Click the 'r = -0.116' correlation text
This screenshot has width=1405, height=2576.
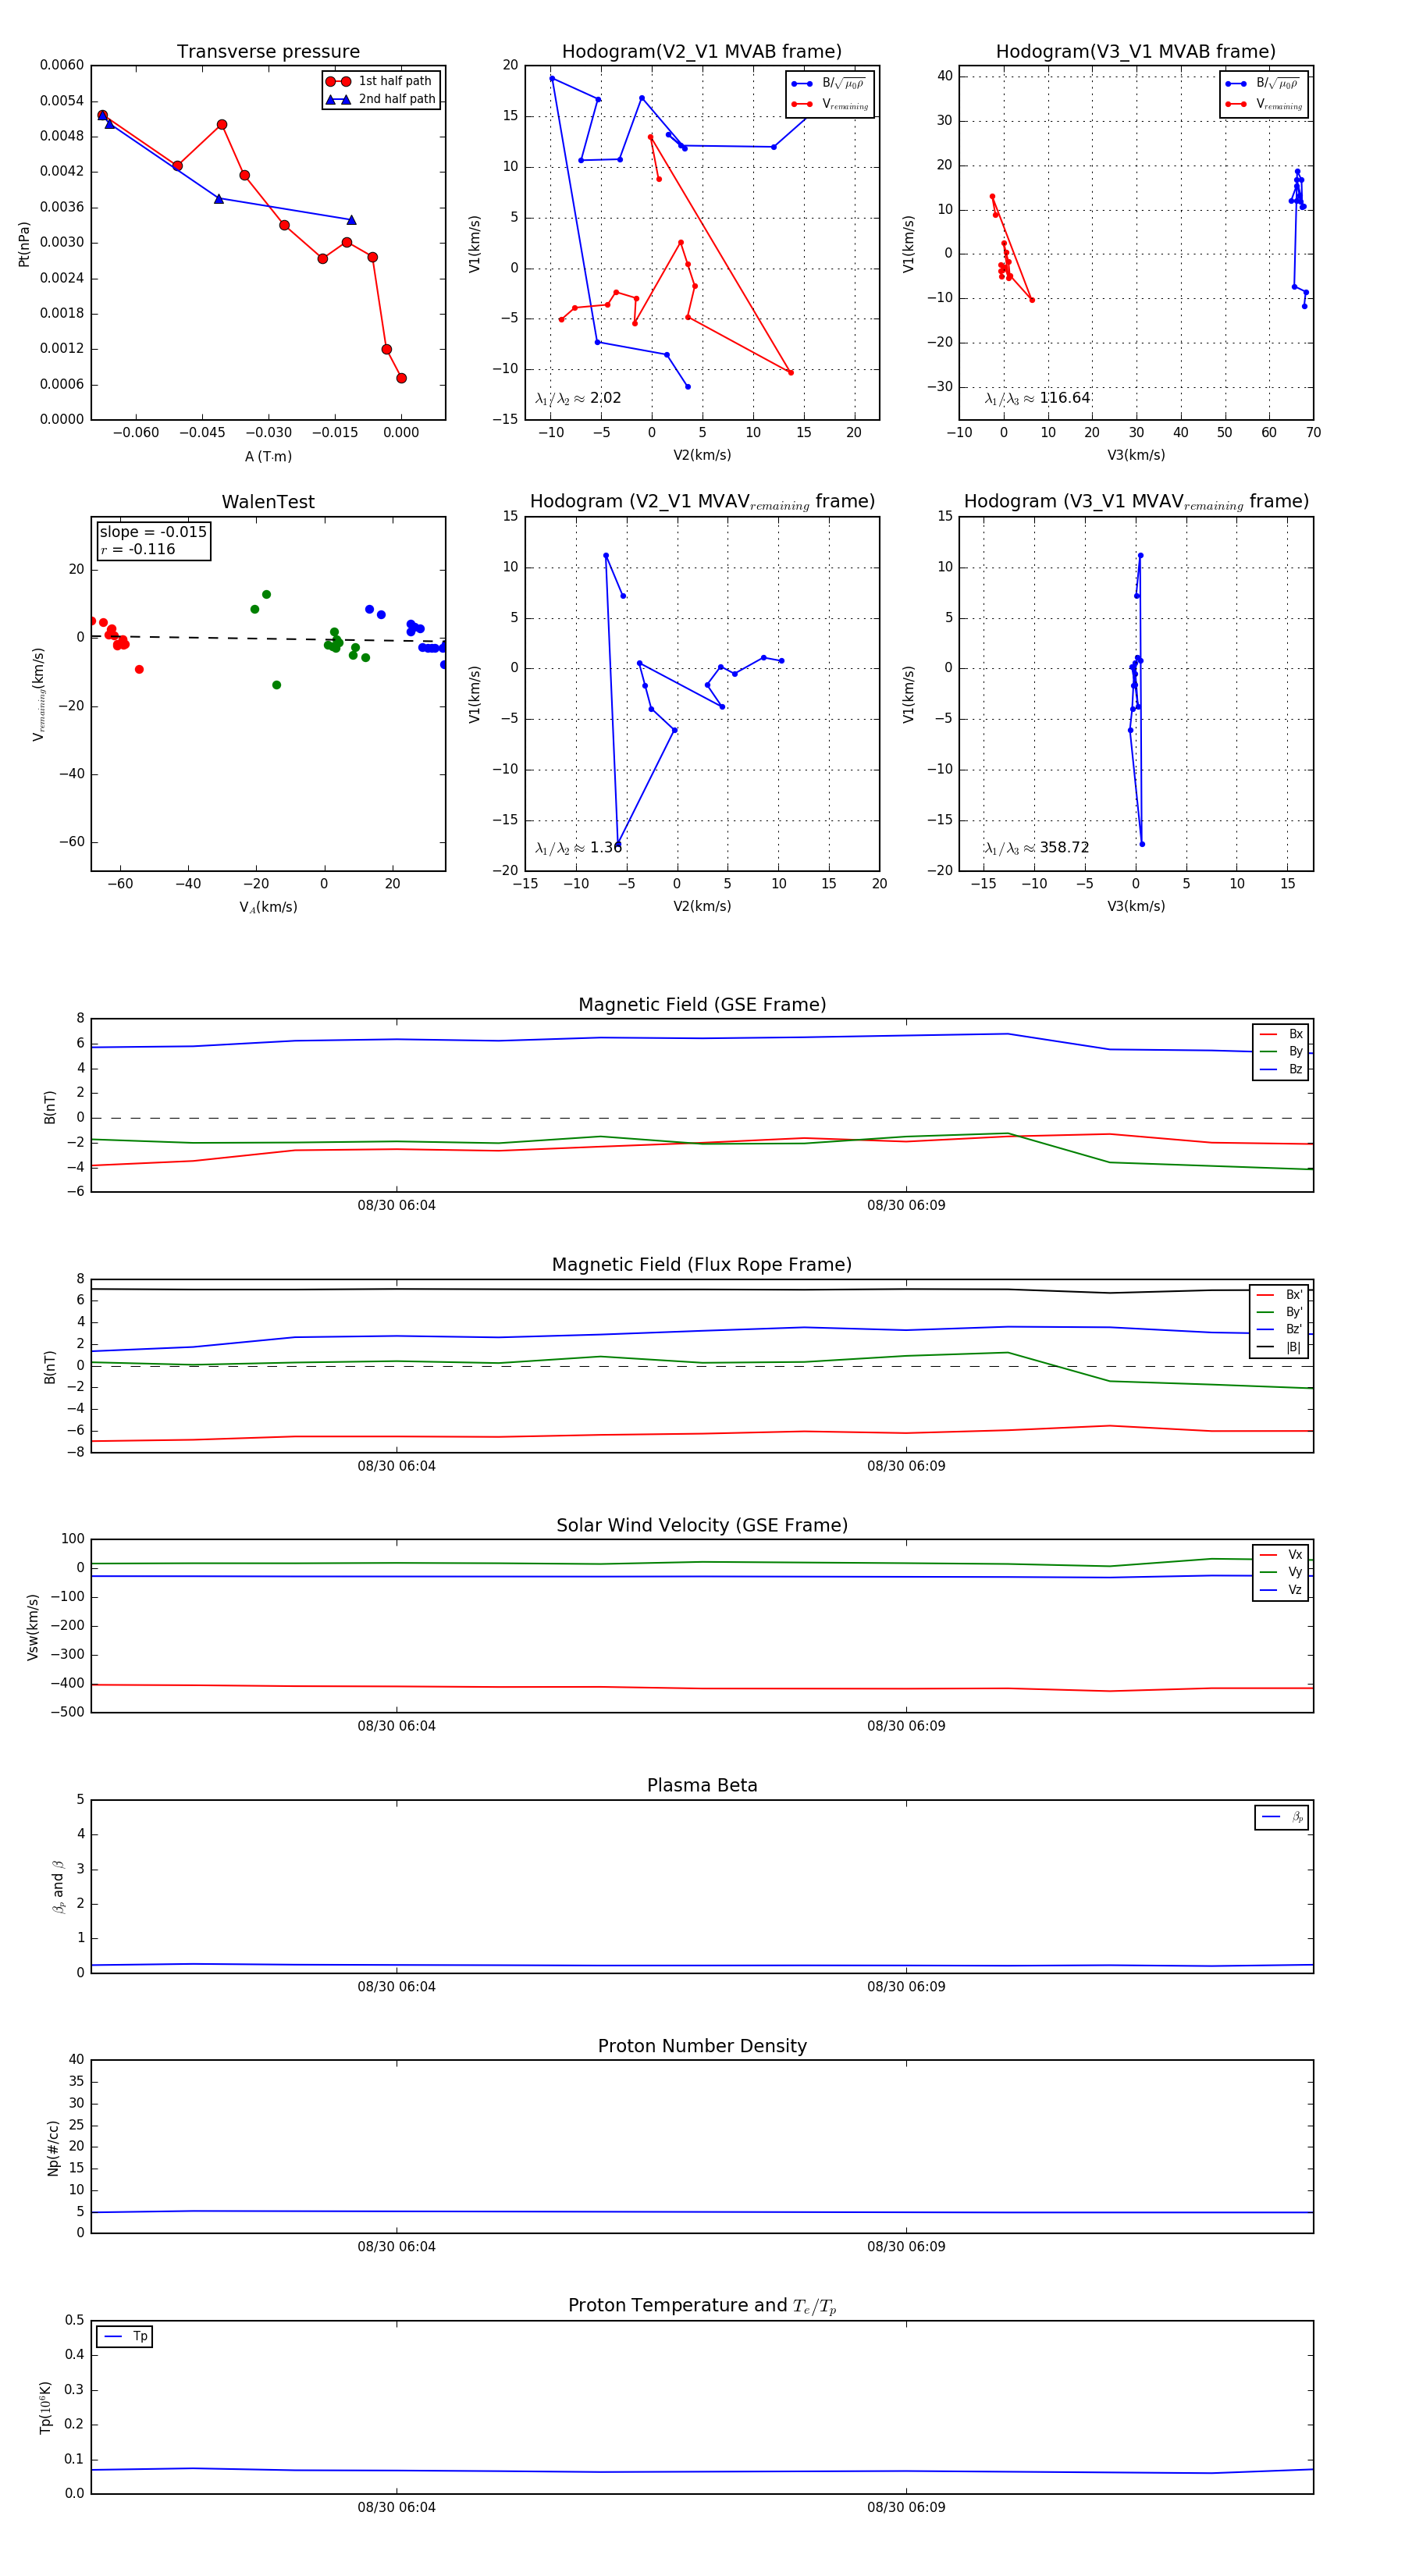tap(137, 549)
